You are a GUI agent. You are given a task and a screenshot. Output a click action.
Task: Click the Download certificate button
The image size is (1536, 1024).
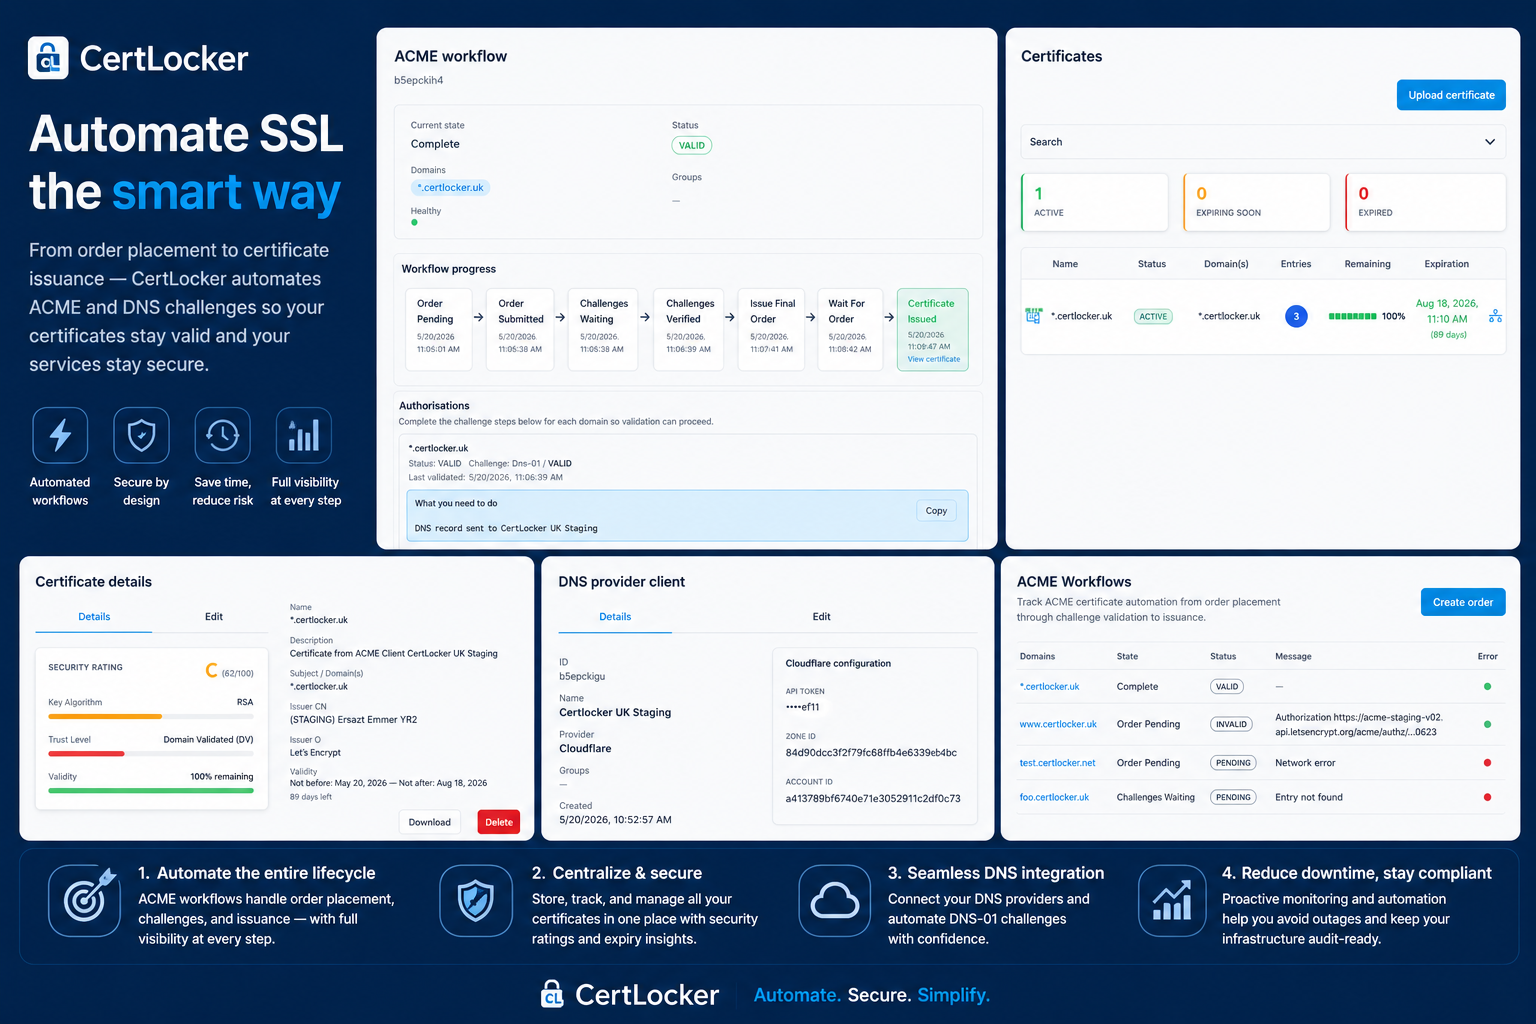[x=430, y=822]
